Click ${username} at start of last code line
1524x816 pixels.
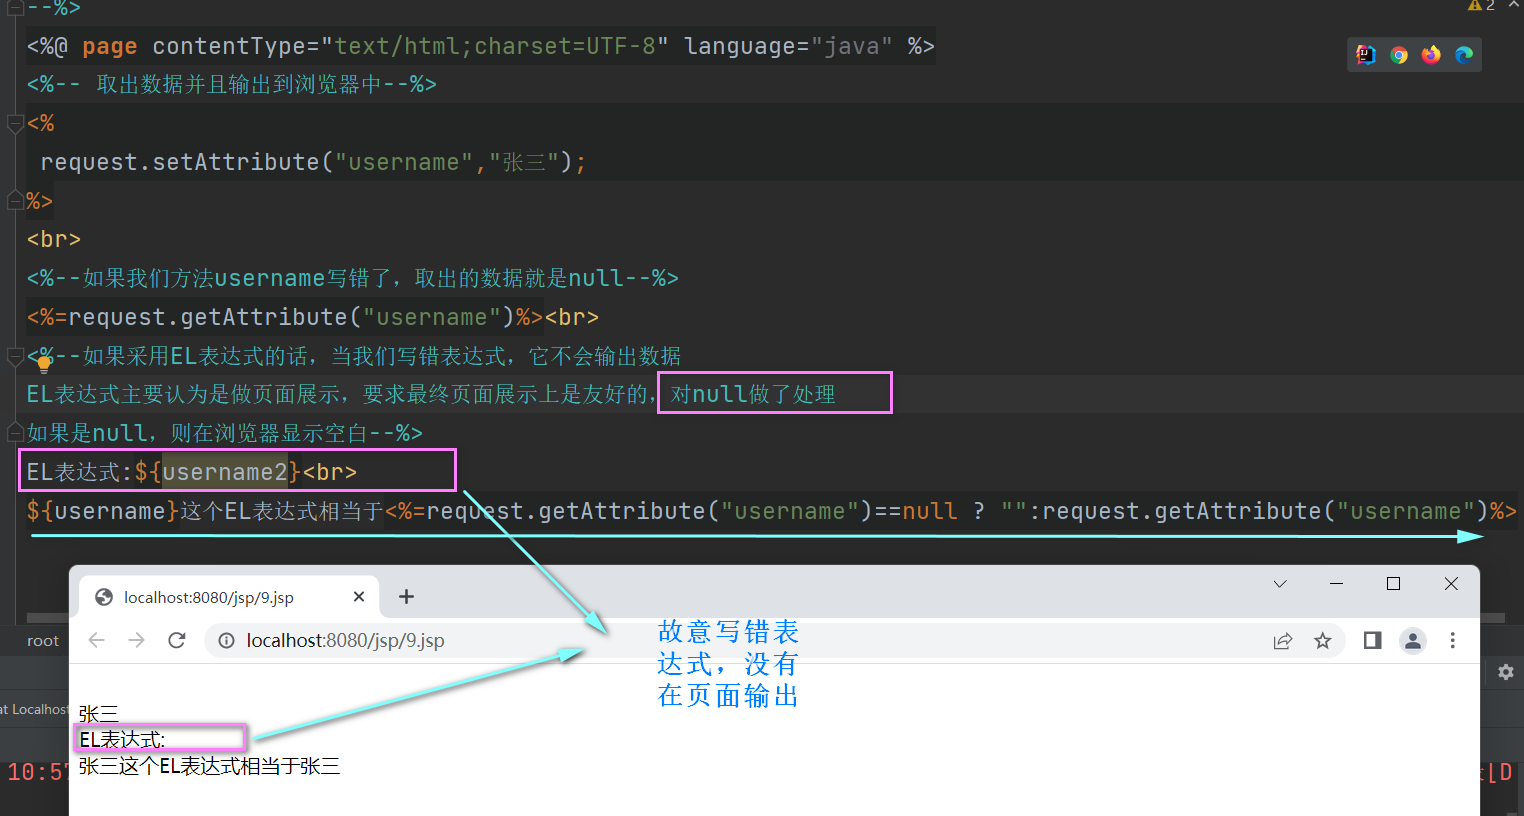tap(103, 511)
